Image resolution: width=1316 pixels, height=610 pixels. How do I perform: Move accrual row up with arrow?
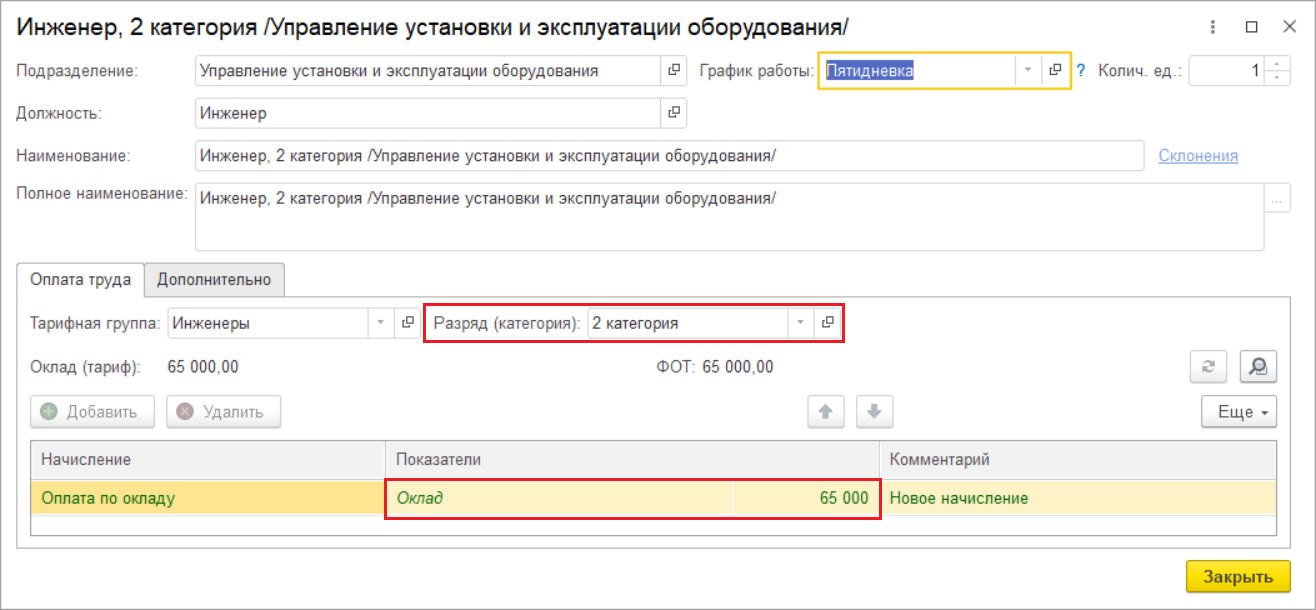pyautogui.click(x=826, y=411)
